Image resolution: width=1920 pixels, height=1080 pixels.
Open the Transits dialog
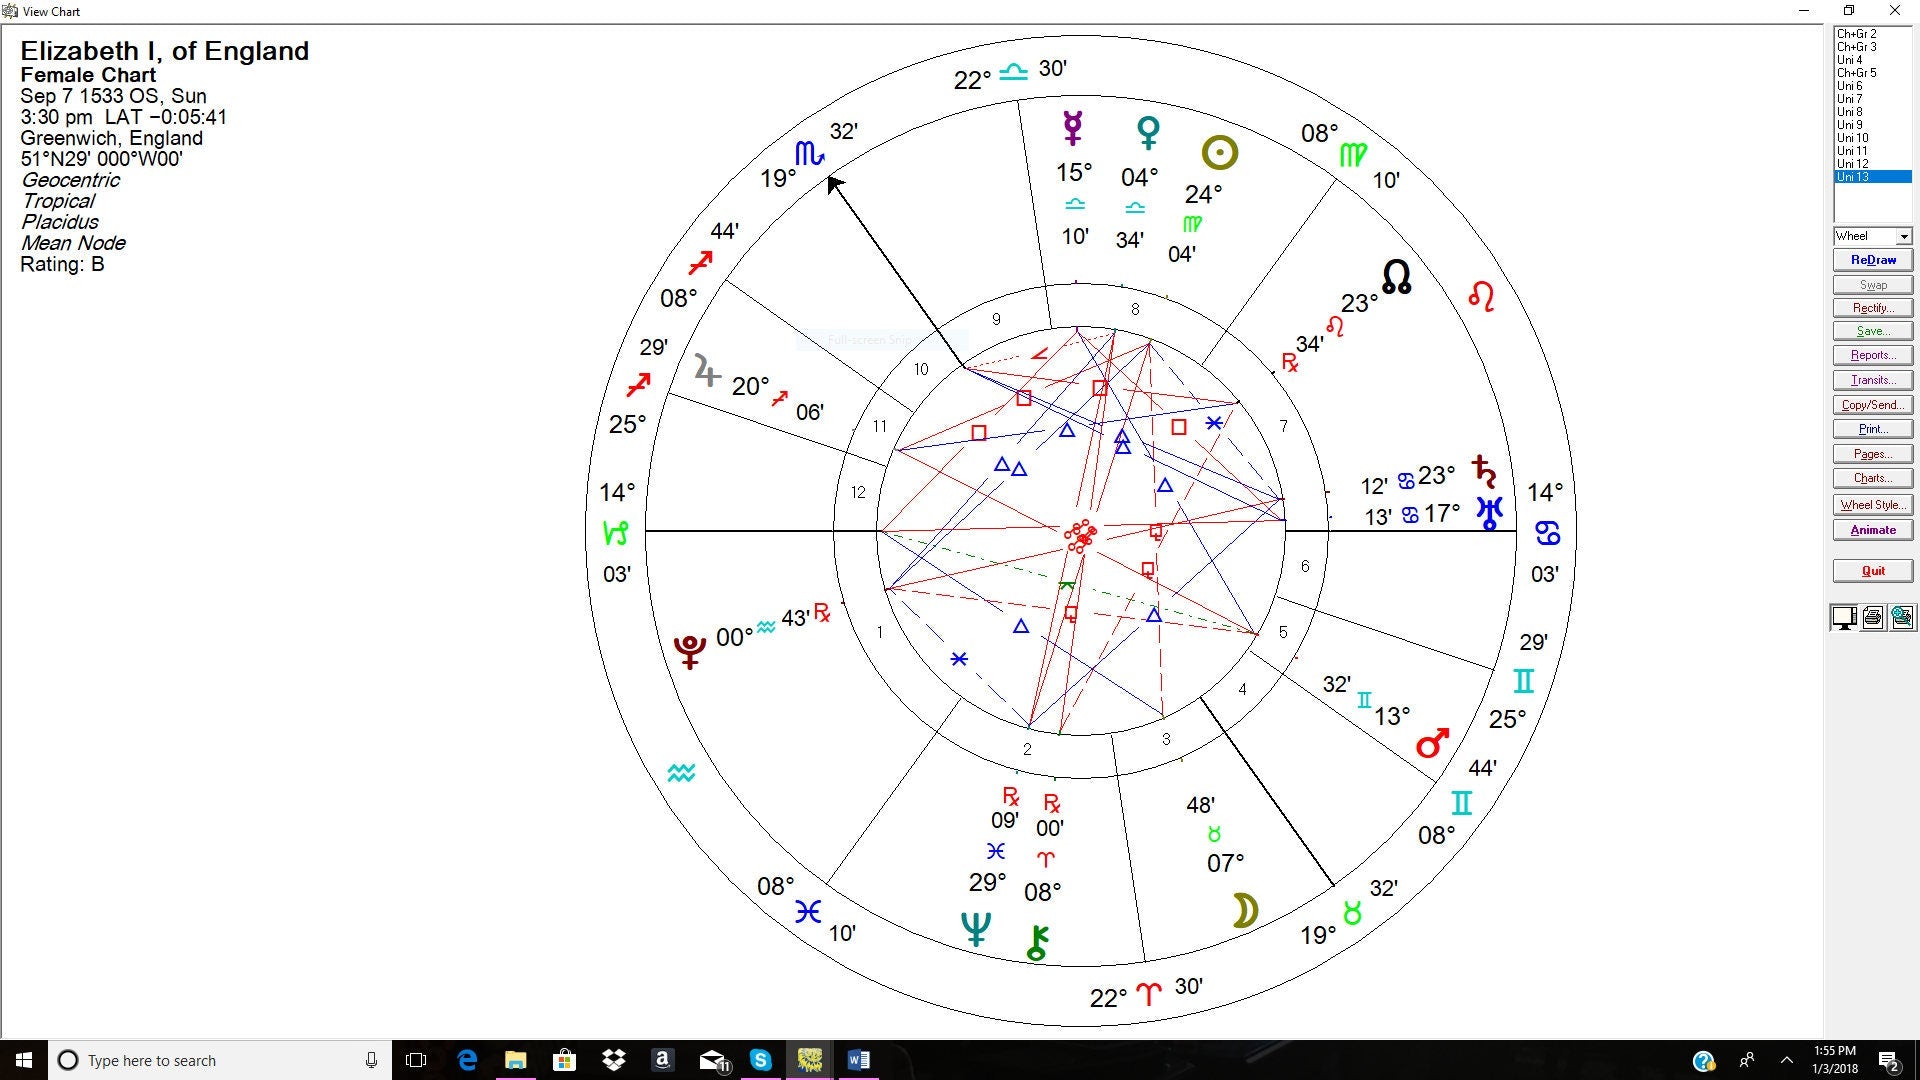pyautogui.click(x=1872, y=380)
